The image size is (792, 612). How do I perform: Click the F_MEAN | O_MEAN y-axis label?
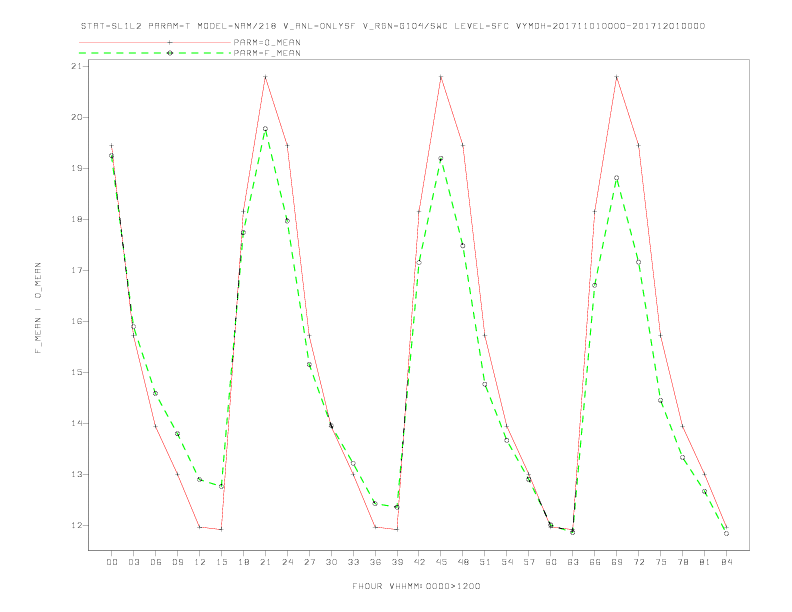coord(38,308)
